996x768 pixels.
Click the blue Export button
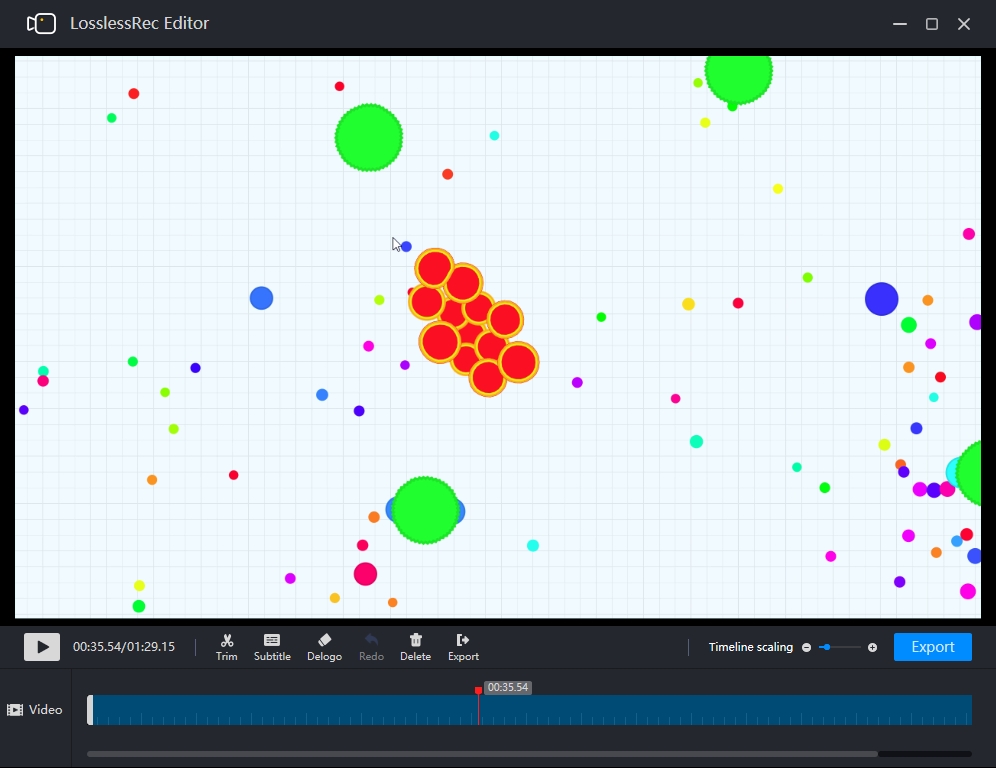932,647
